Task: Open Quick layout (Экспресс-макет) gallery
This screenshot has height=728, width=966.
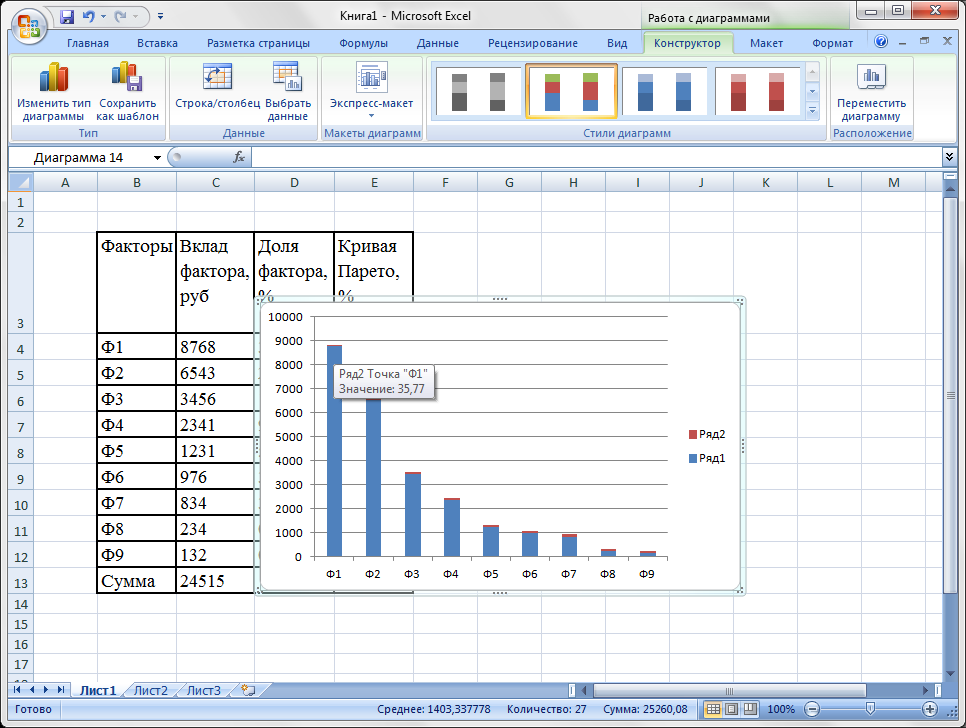Action: [371, 91]
